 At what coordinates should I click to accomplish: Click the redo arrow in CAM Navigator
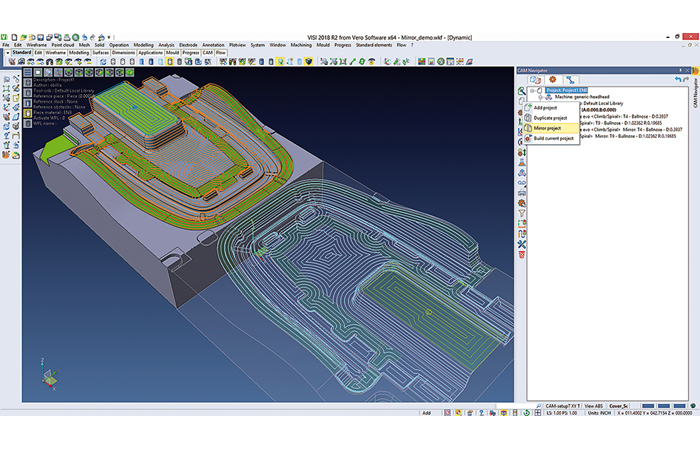687,79
